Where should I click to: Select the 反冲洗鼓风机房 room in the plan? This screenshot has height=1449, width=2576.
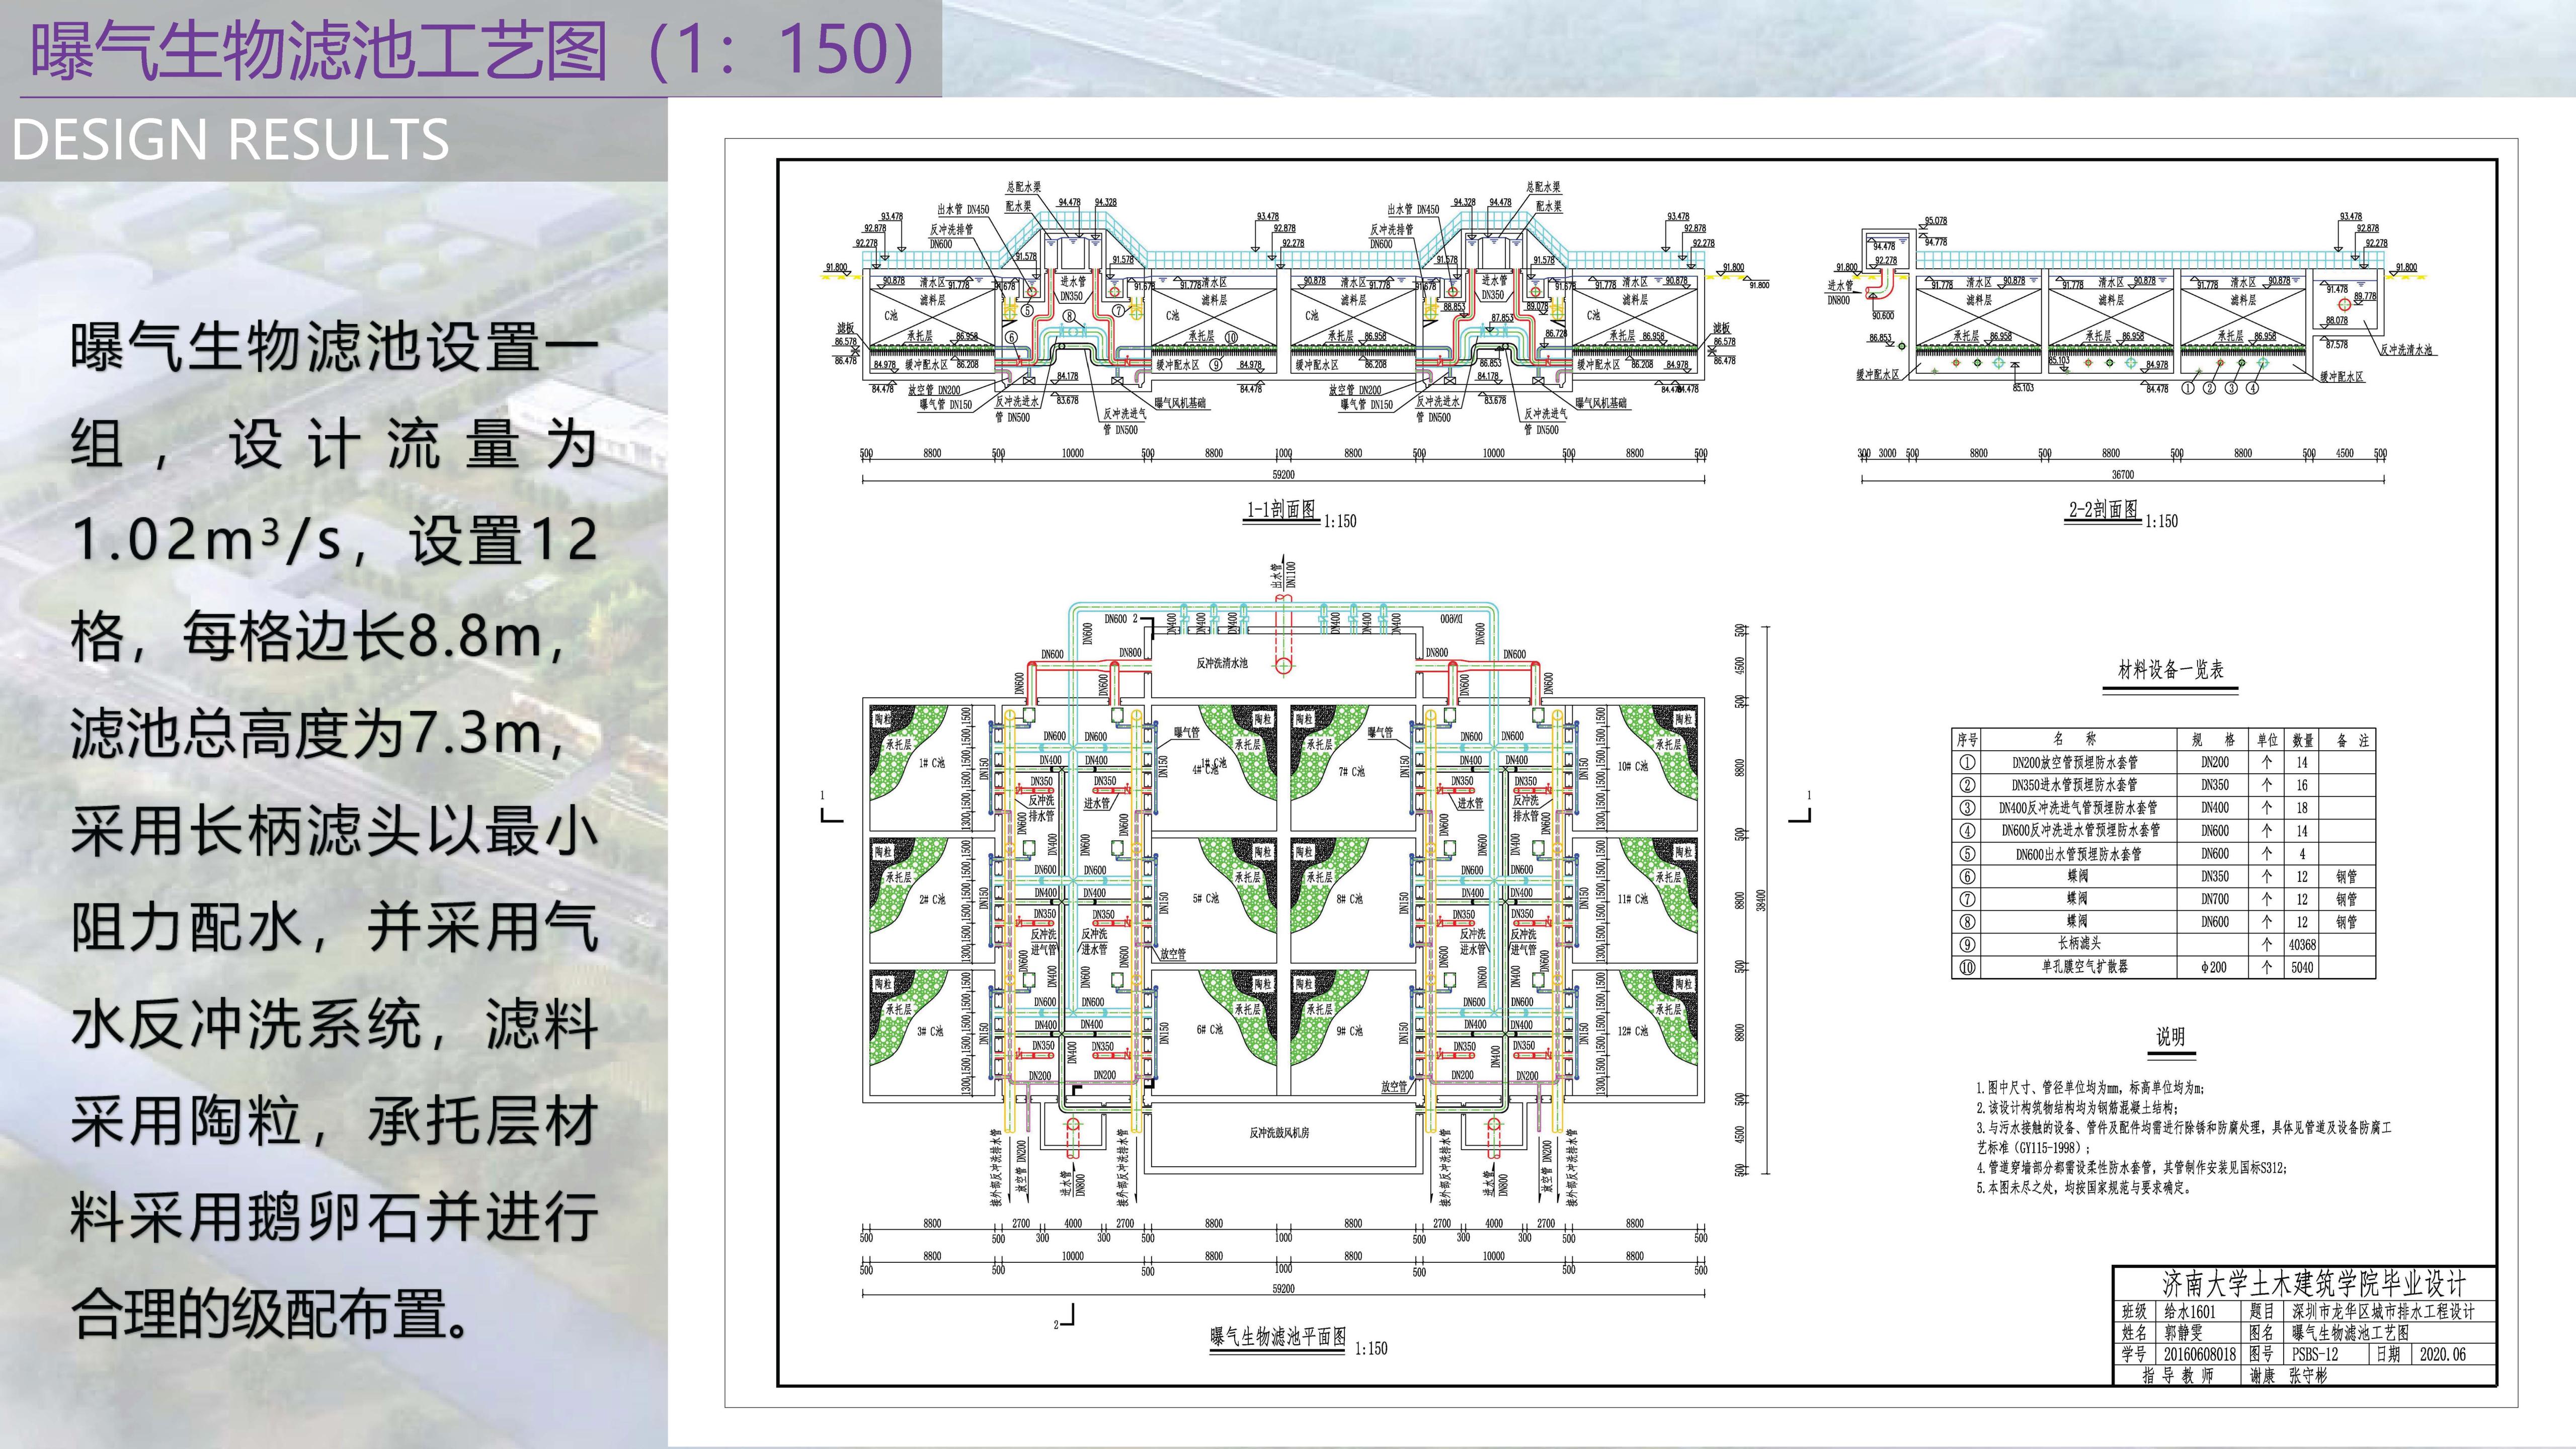click(x=1279, y=1133)
